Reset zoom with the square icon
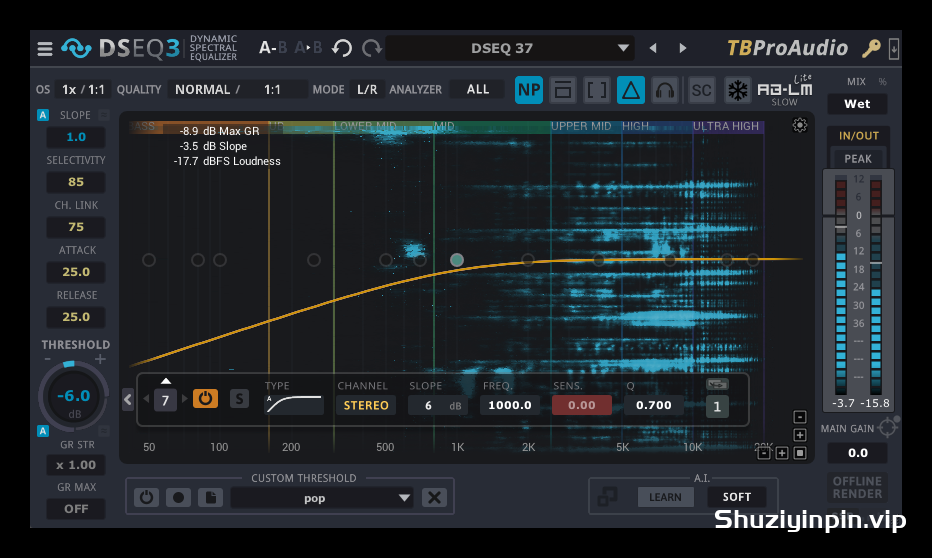The image size is (932, 558). 800,453
